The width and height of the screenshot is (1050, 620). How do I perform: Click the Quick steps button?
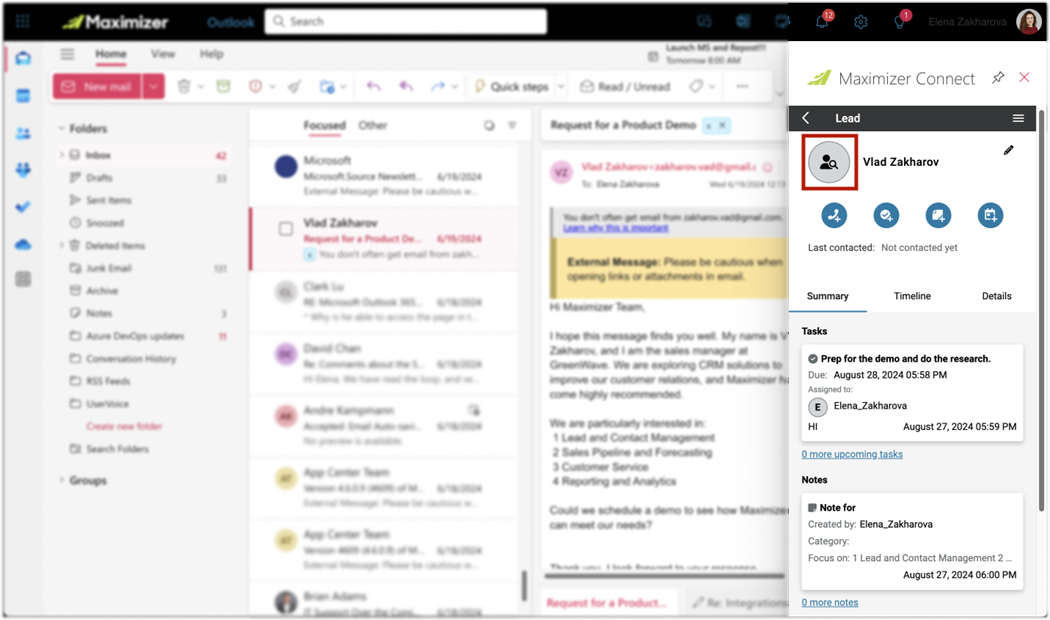coord(512,86)
